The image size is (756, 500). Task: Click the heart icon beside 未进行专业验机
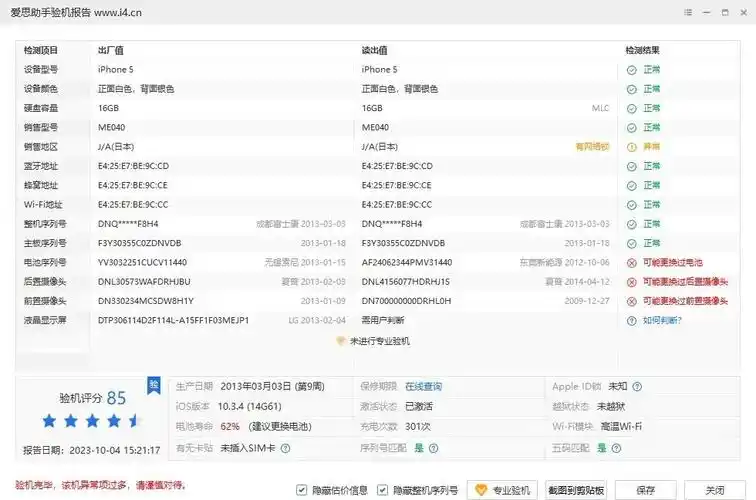[x=340, y=341]
